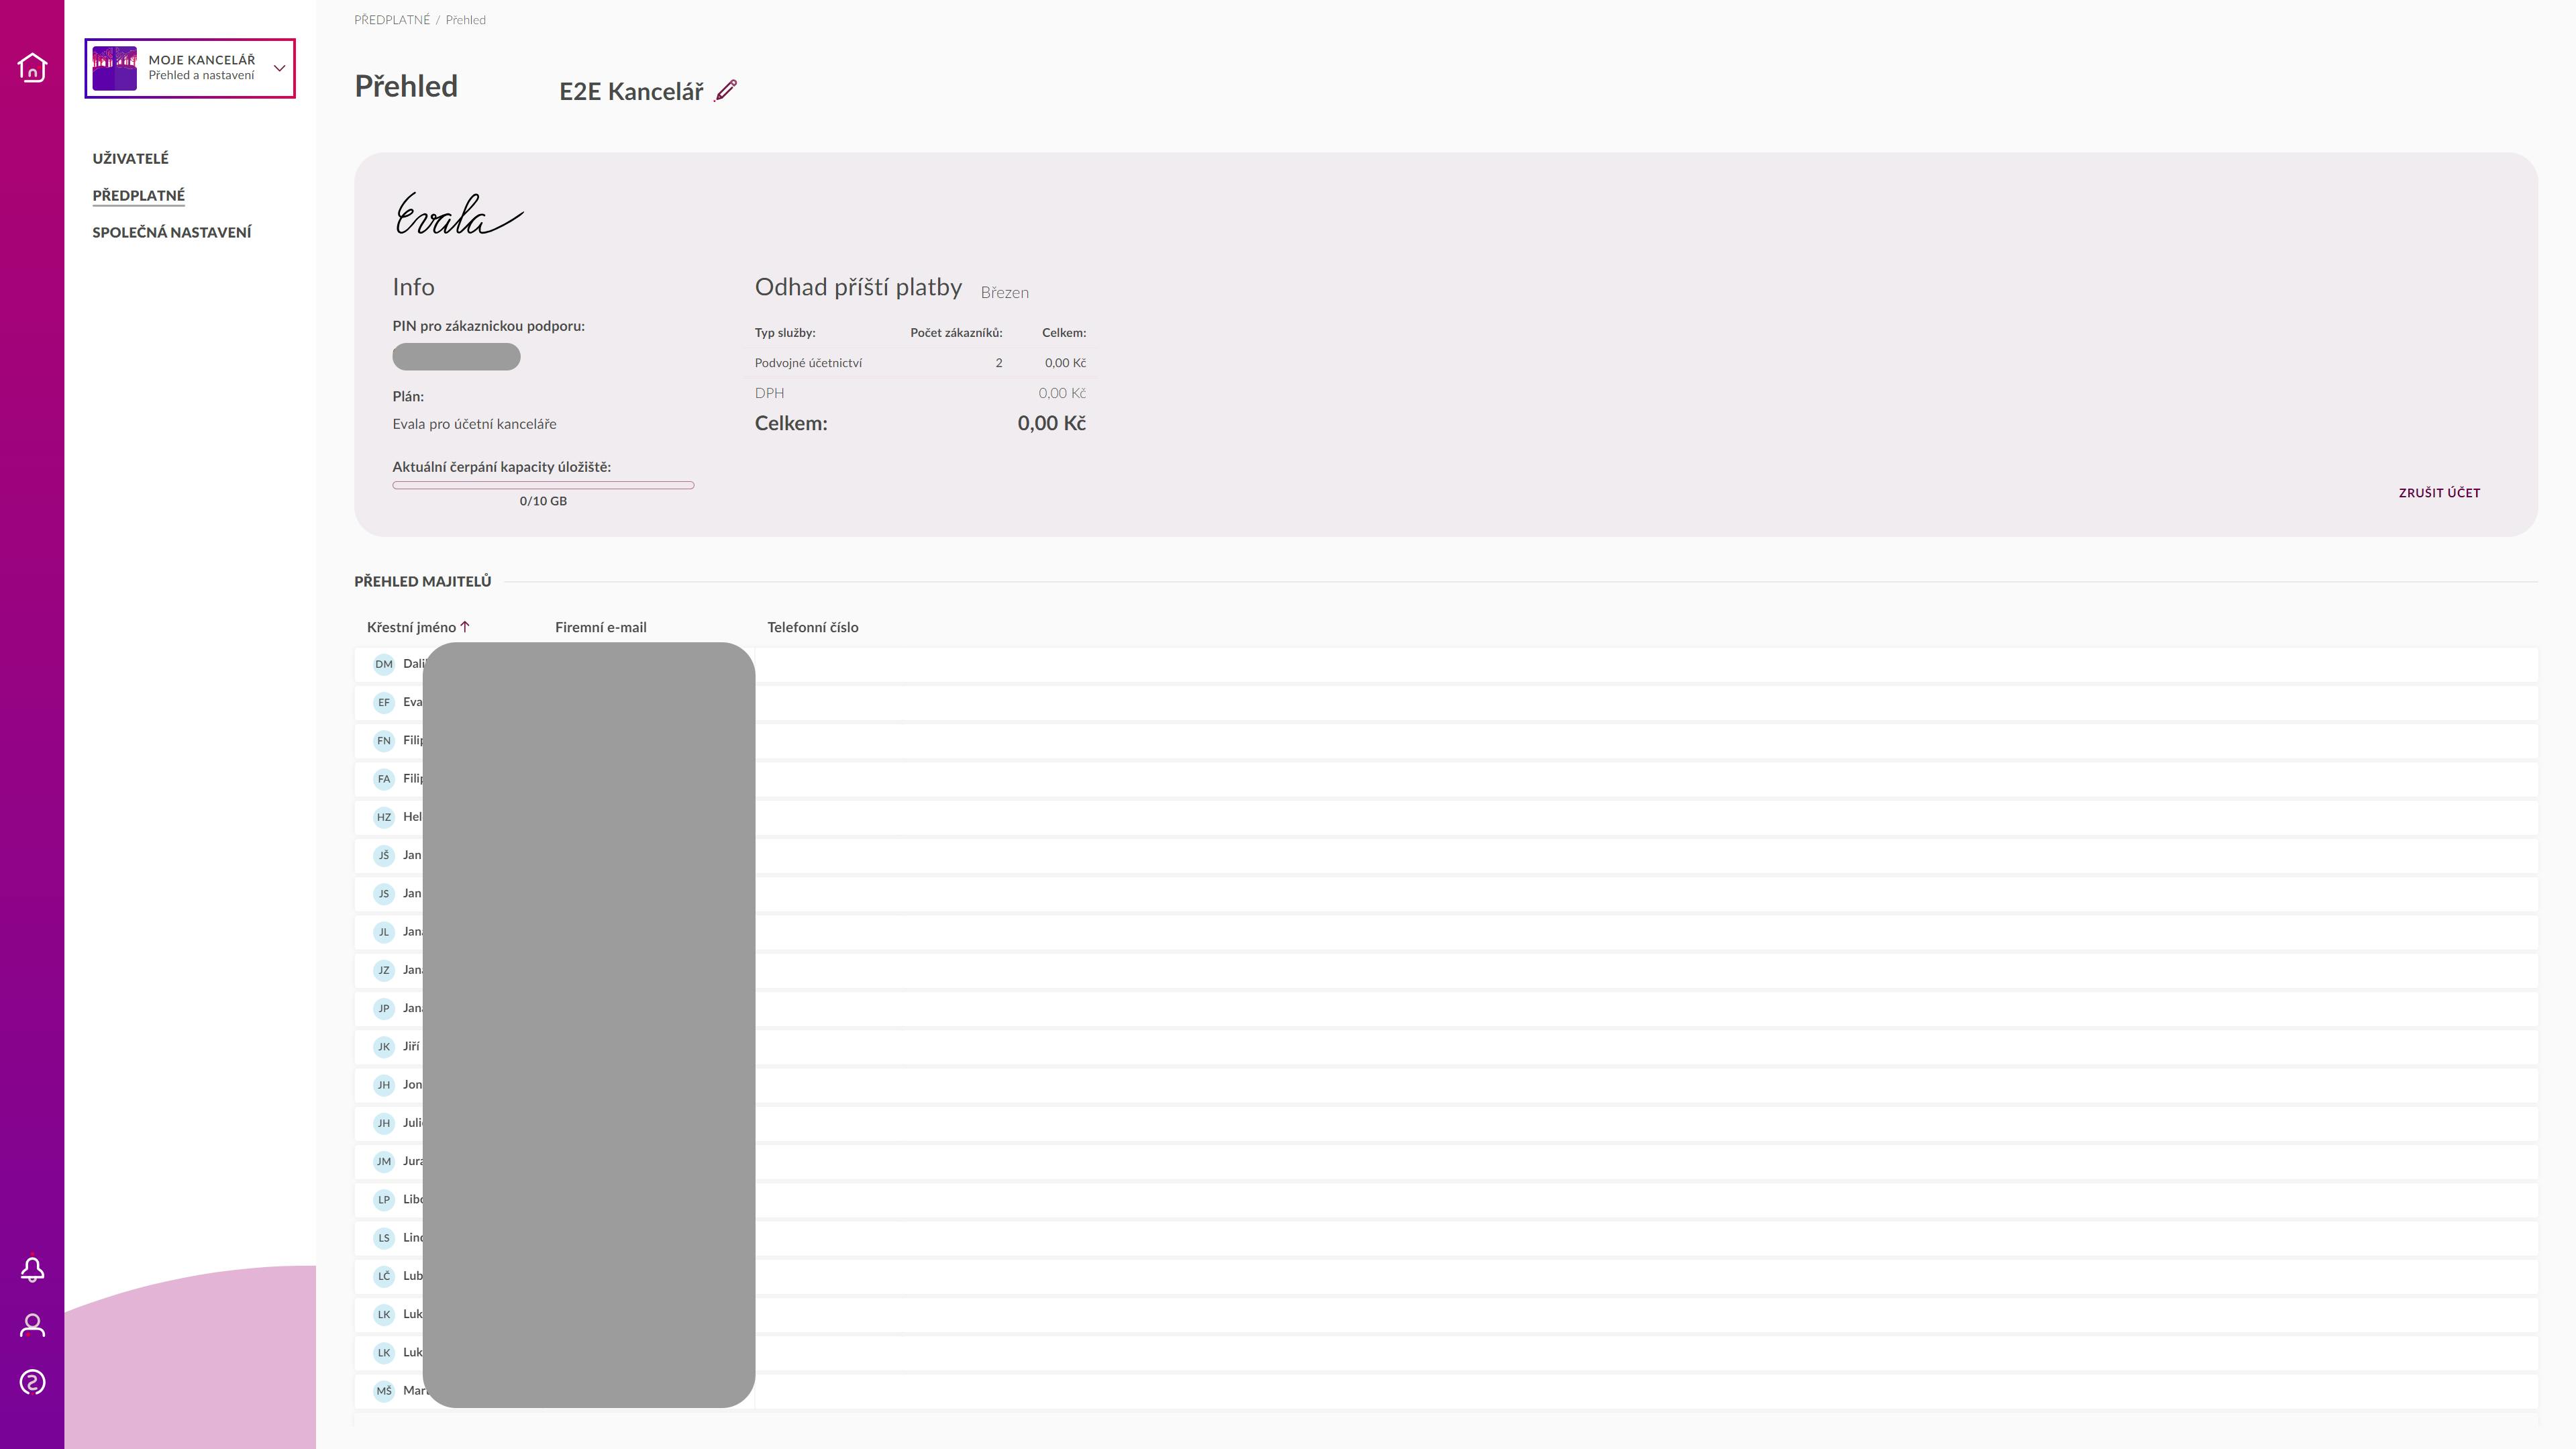Open the user profile icon

click(x=32, y=1325)
